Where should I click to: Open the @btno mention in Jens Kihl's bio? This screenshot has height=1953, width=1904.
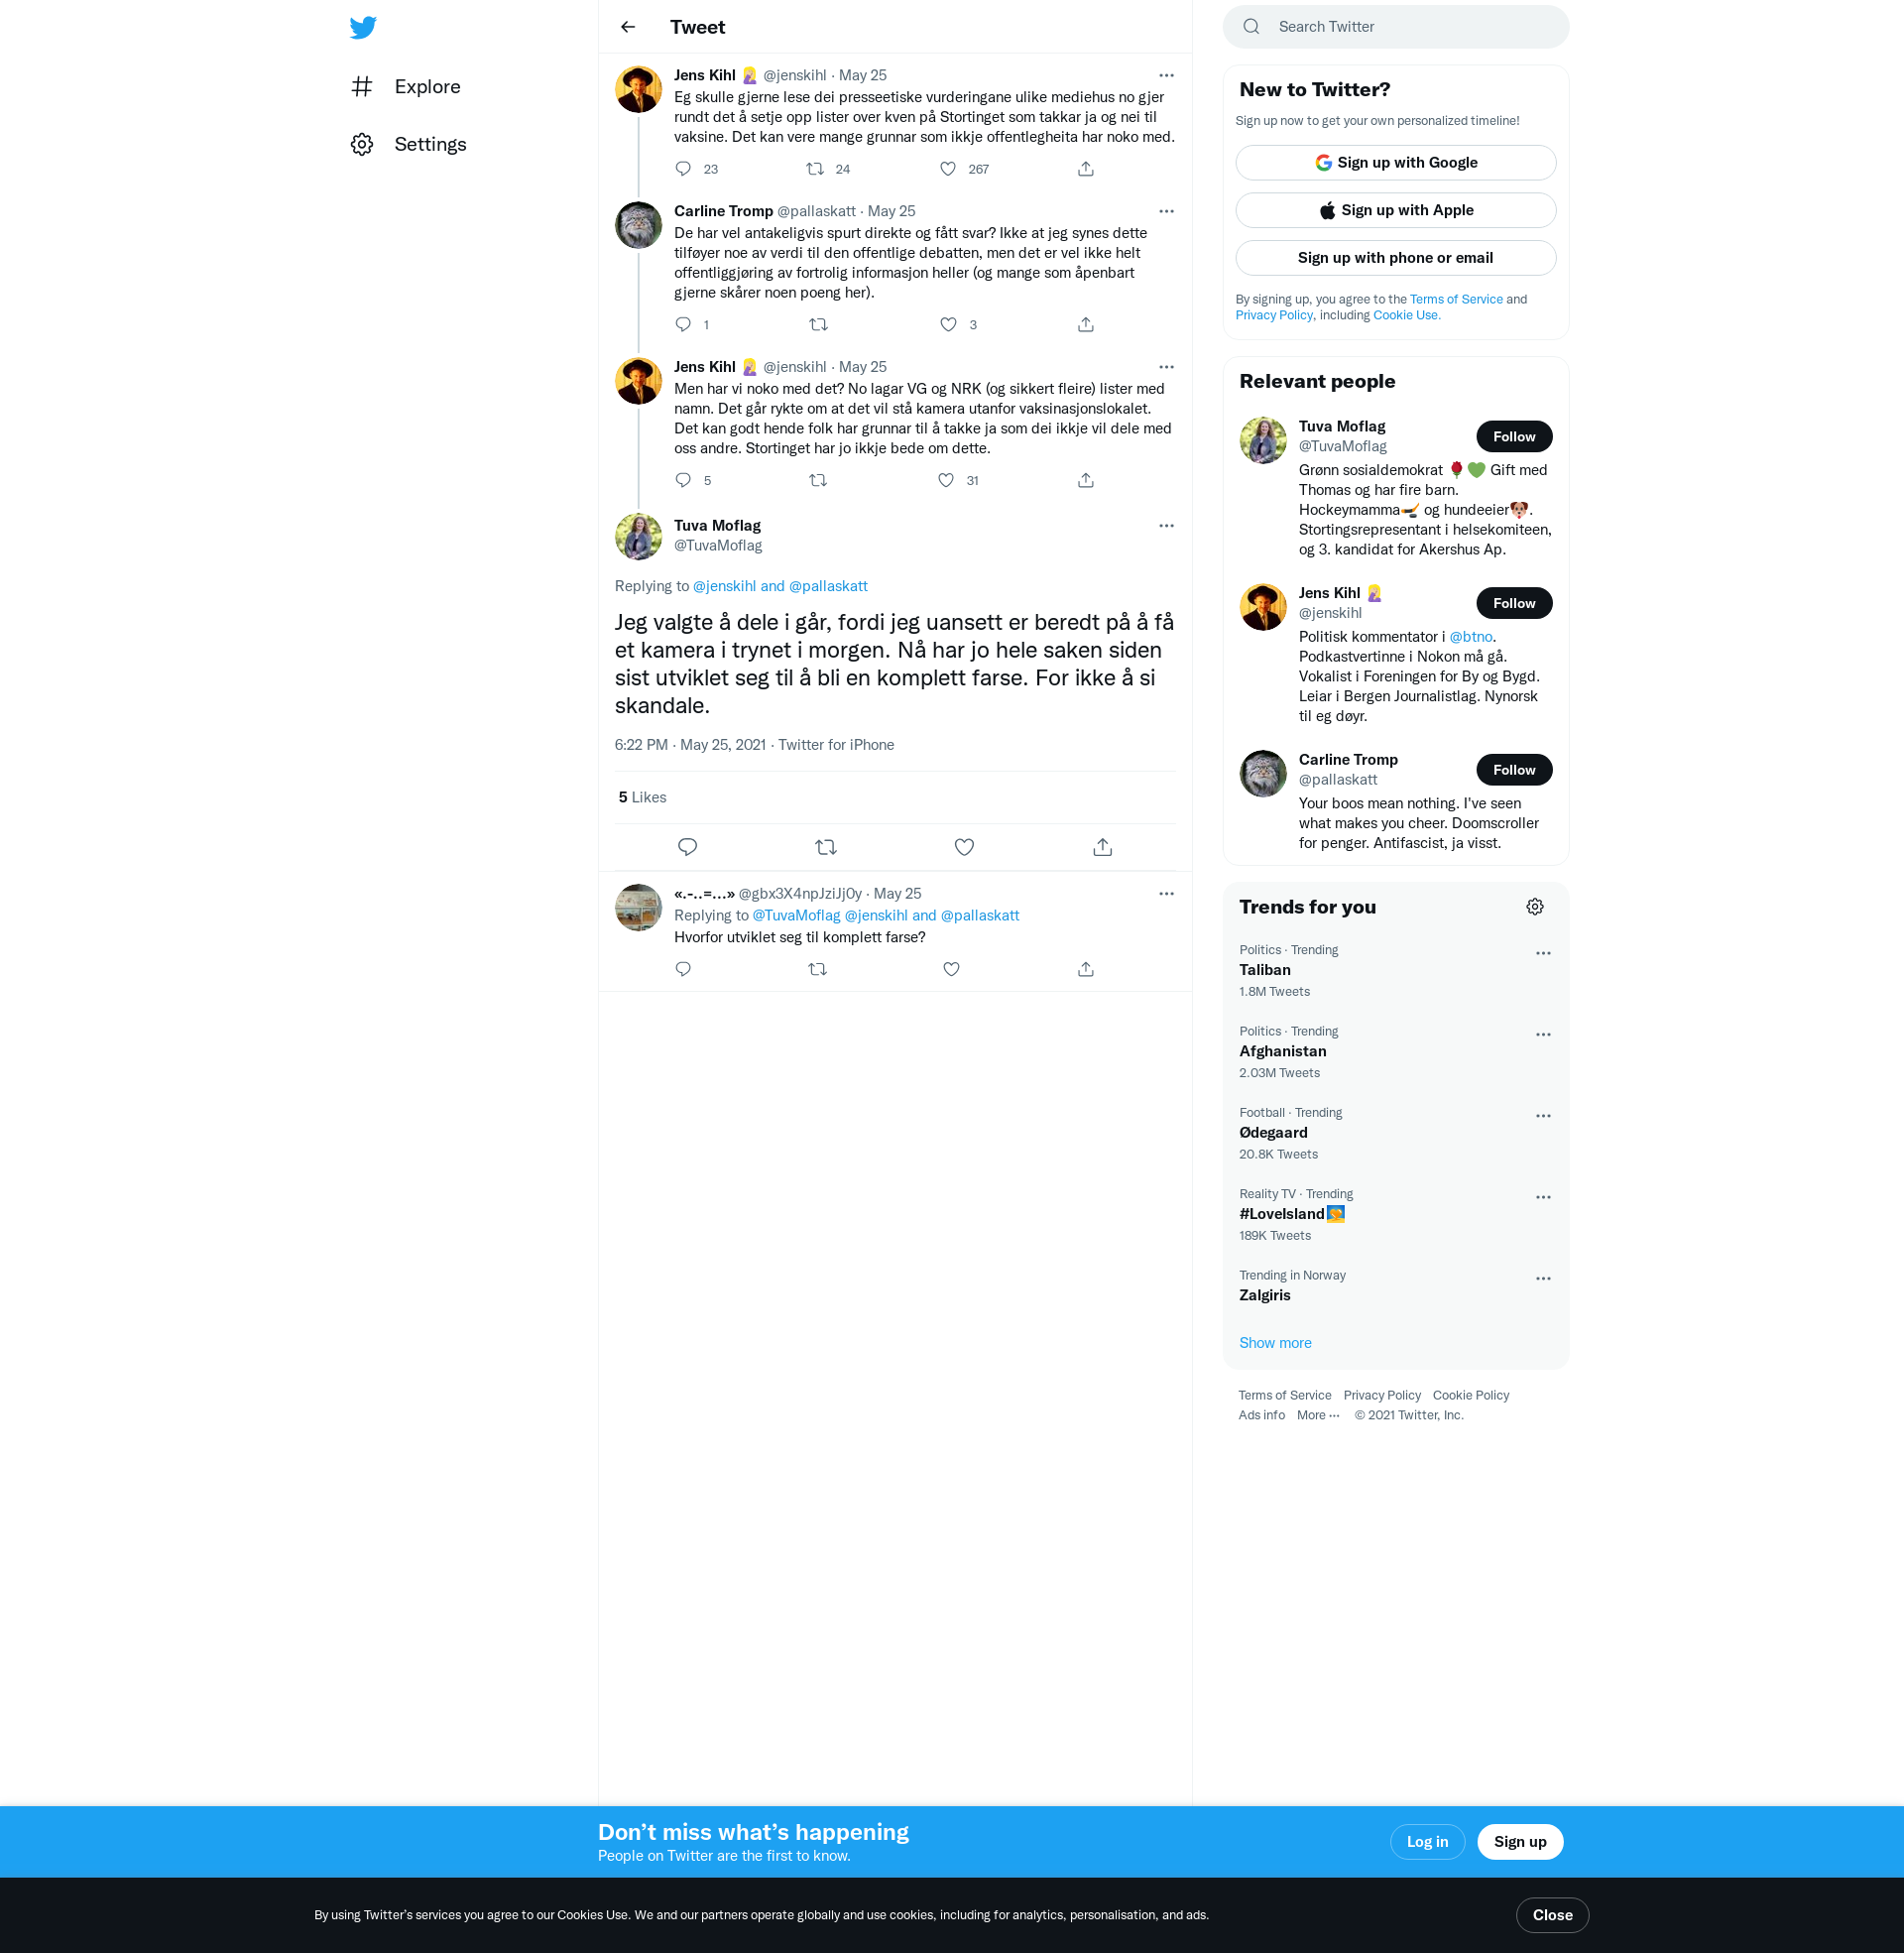point(1470,637)
